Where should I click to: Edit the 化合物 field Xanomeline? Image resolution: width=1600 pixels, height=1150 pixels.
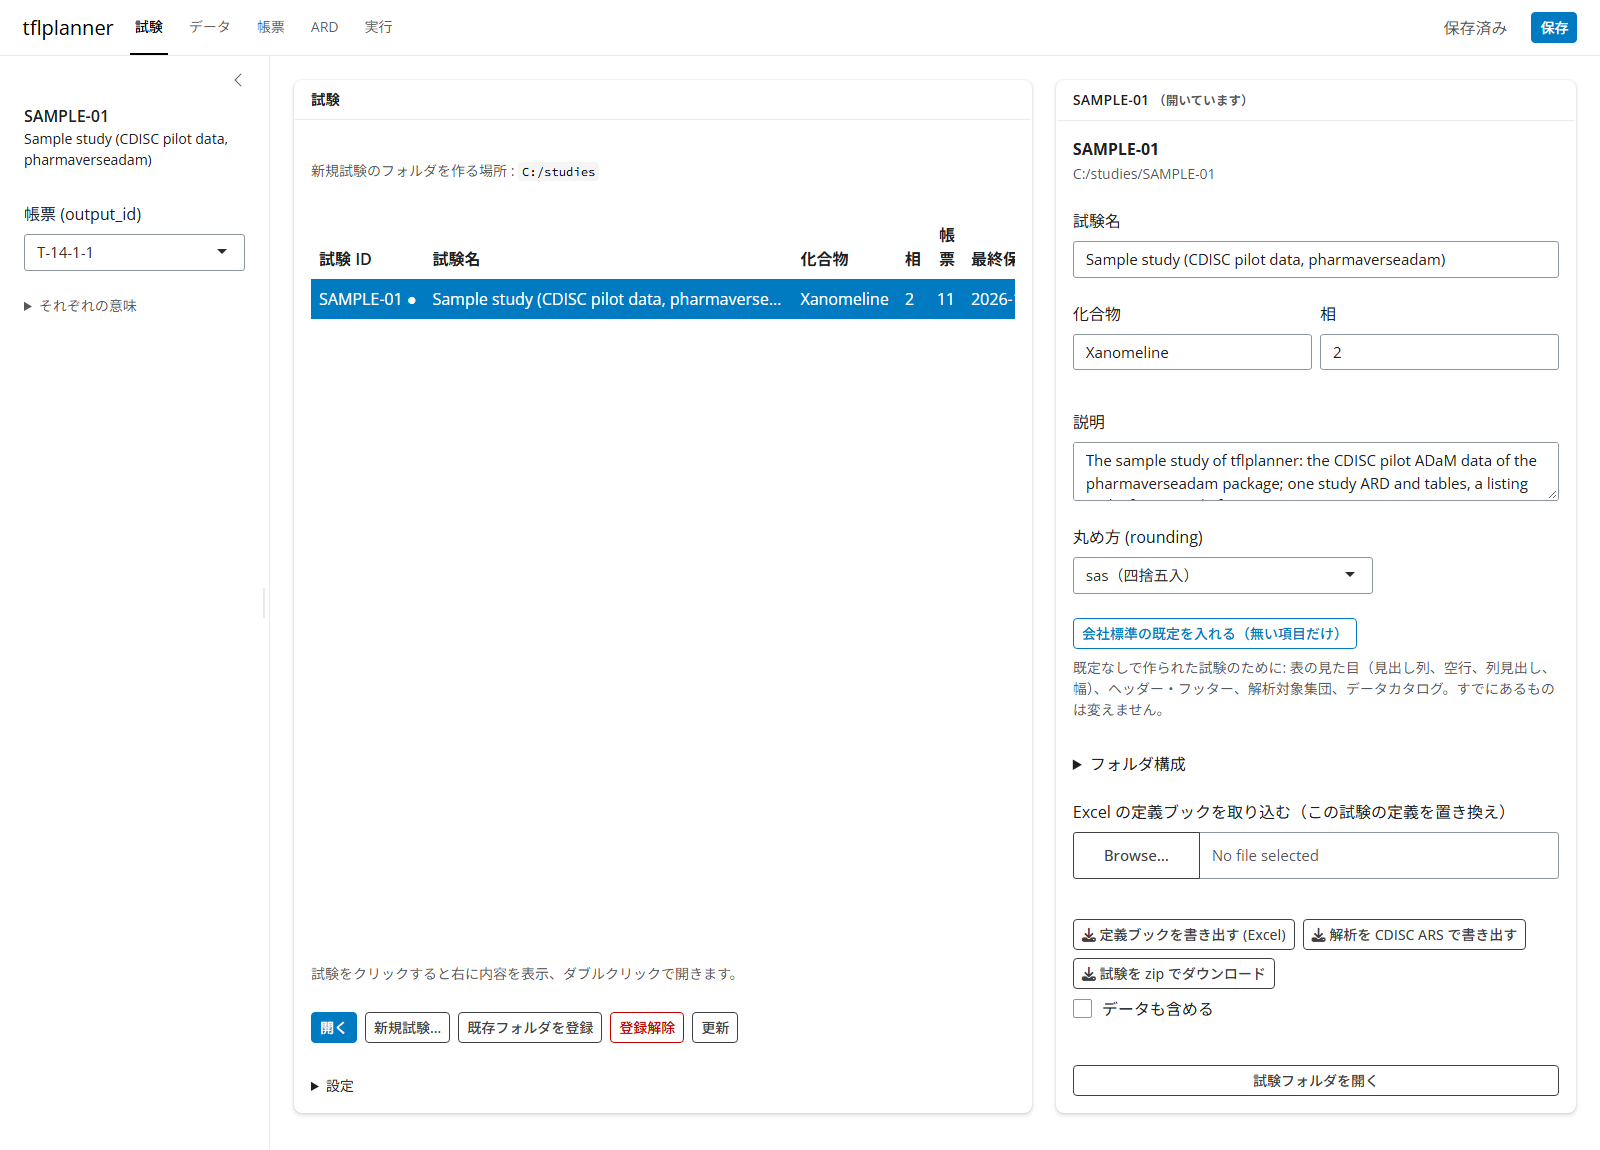coord(1192,352)
